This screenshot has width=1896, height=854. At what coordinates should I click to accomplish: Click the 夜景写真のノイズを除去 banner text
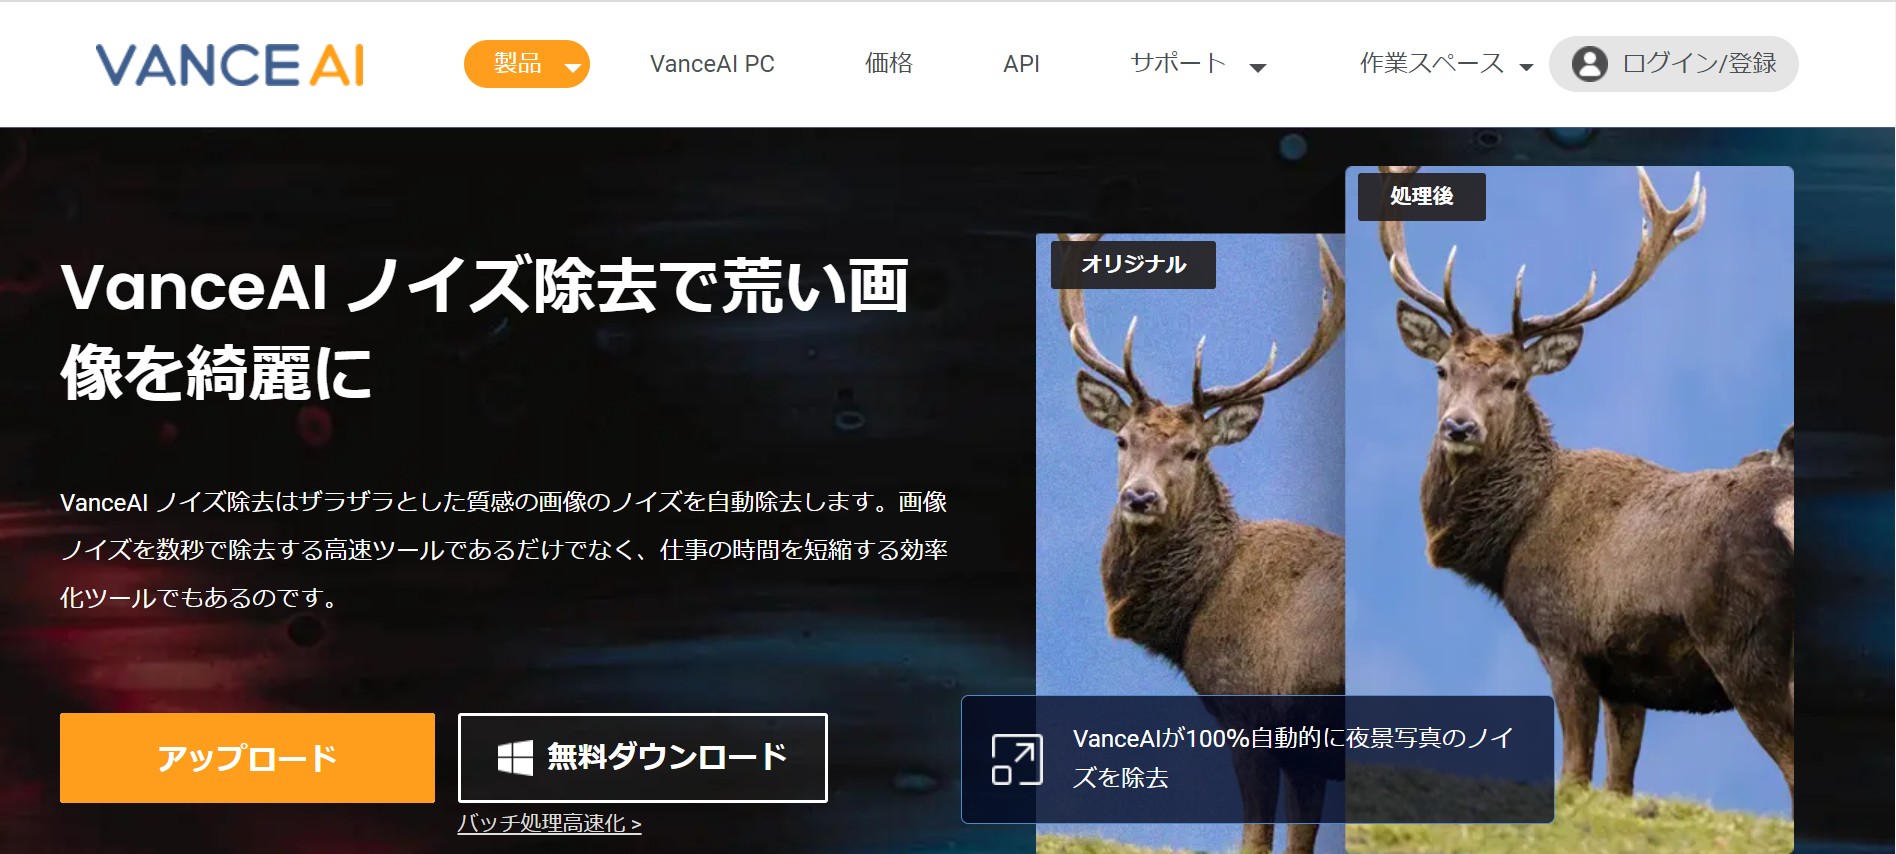coord(1293,758)
